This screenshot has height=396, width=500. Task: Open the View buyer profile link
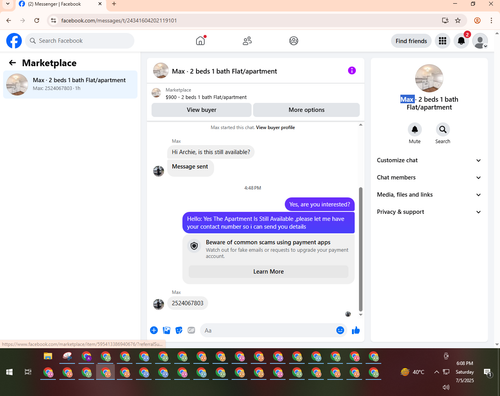275,127
